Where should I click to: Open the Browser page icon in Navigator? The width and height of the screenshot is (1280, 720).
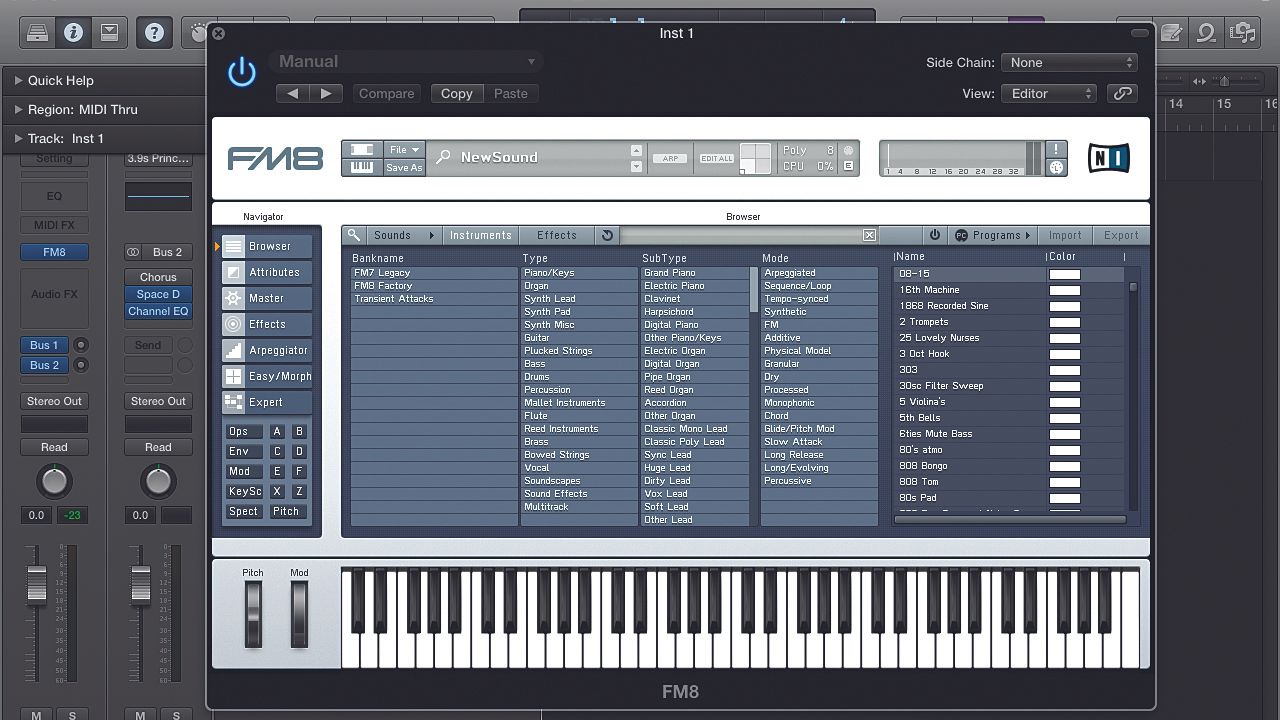coord(233,246)
